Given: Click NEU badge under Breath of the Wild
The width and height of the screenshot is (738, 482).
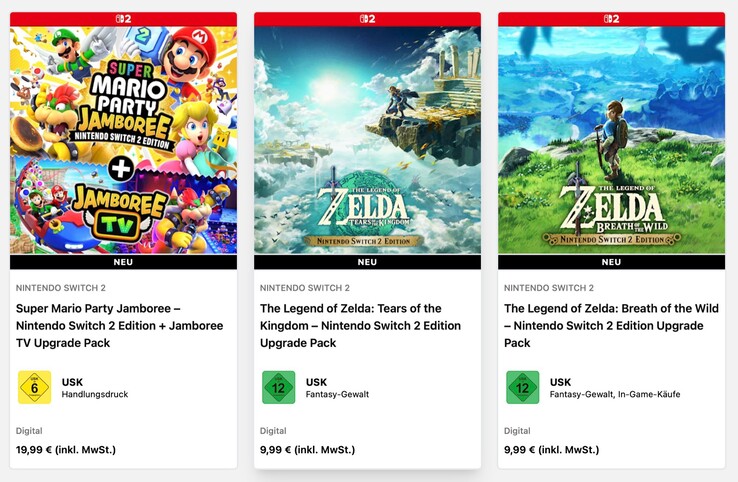Looking at the screenshot, I should coord(611,262).
